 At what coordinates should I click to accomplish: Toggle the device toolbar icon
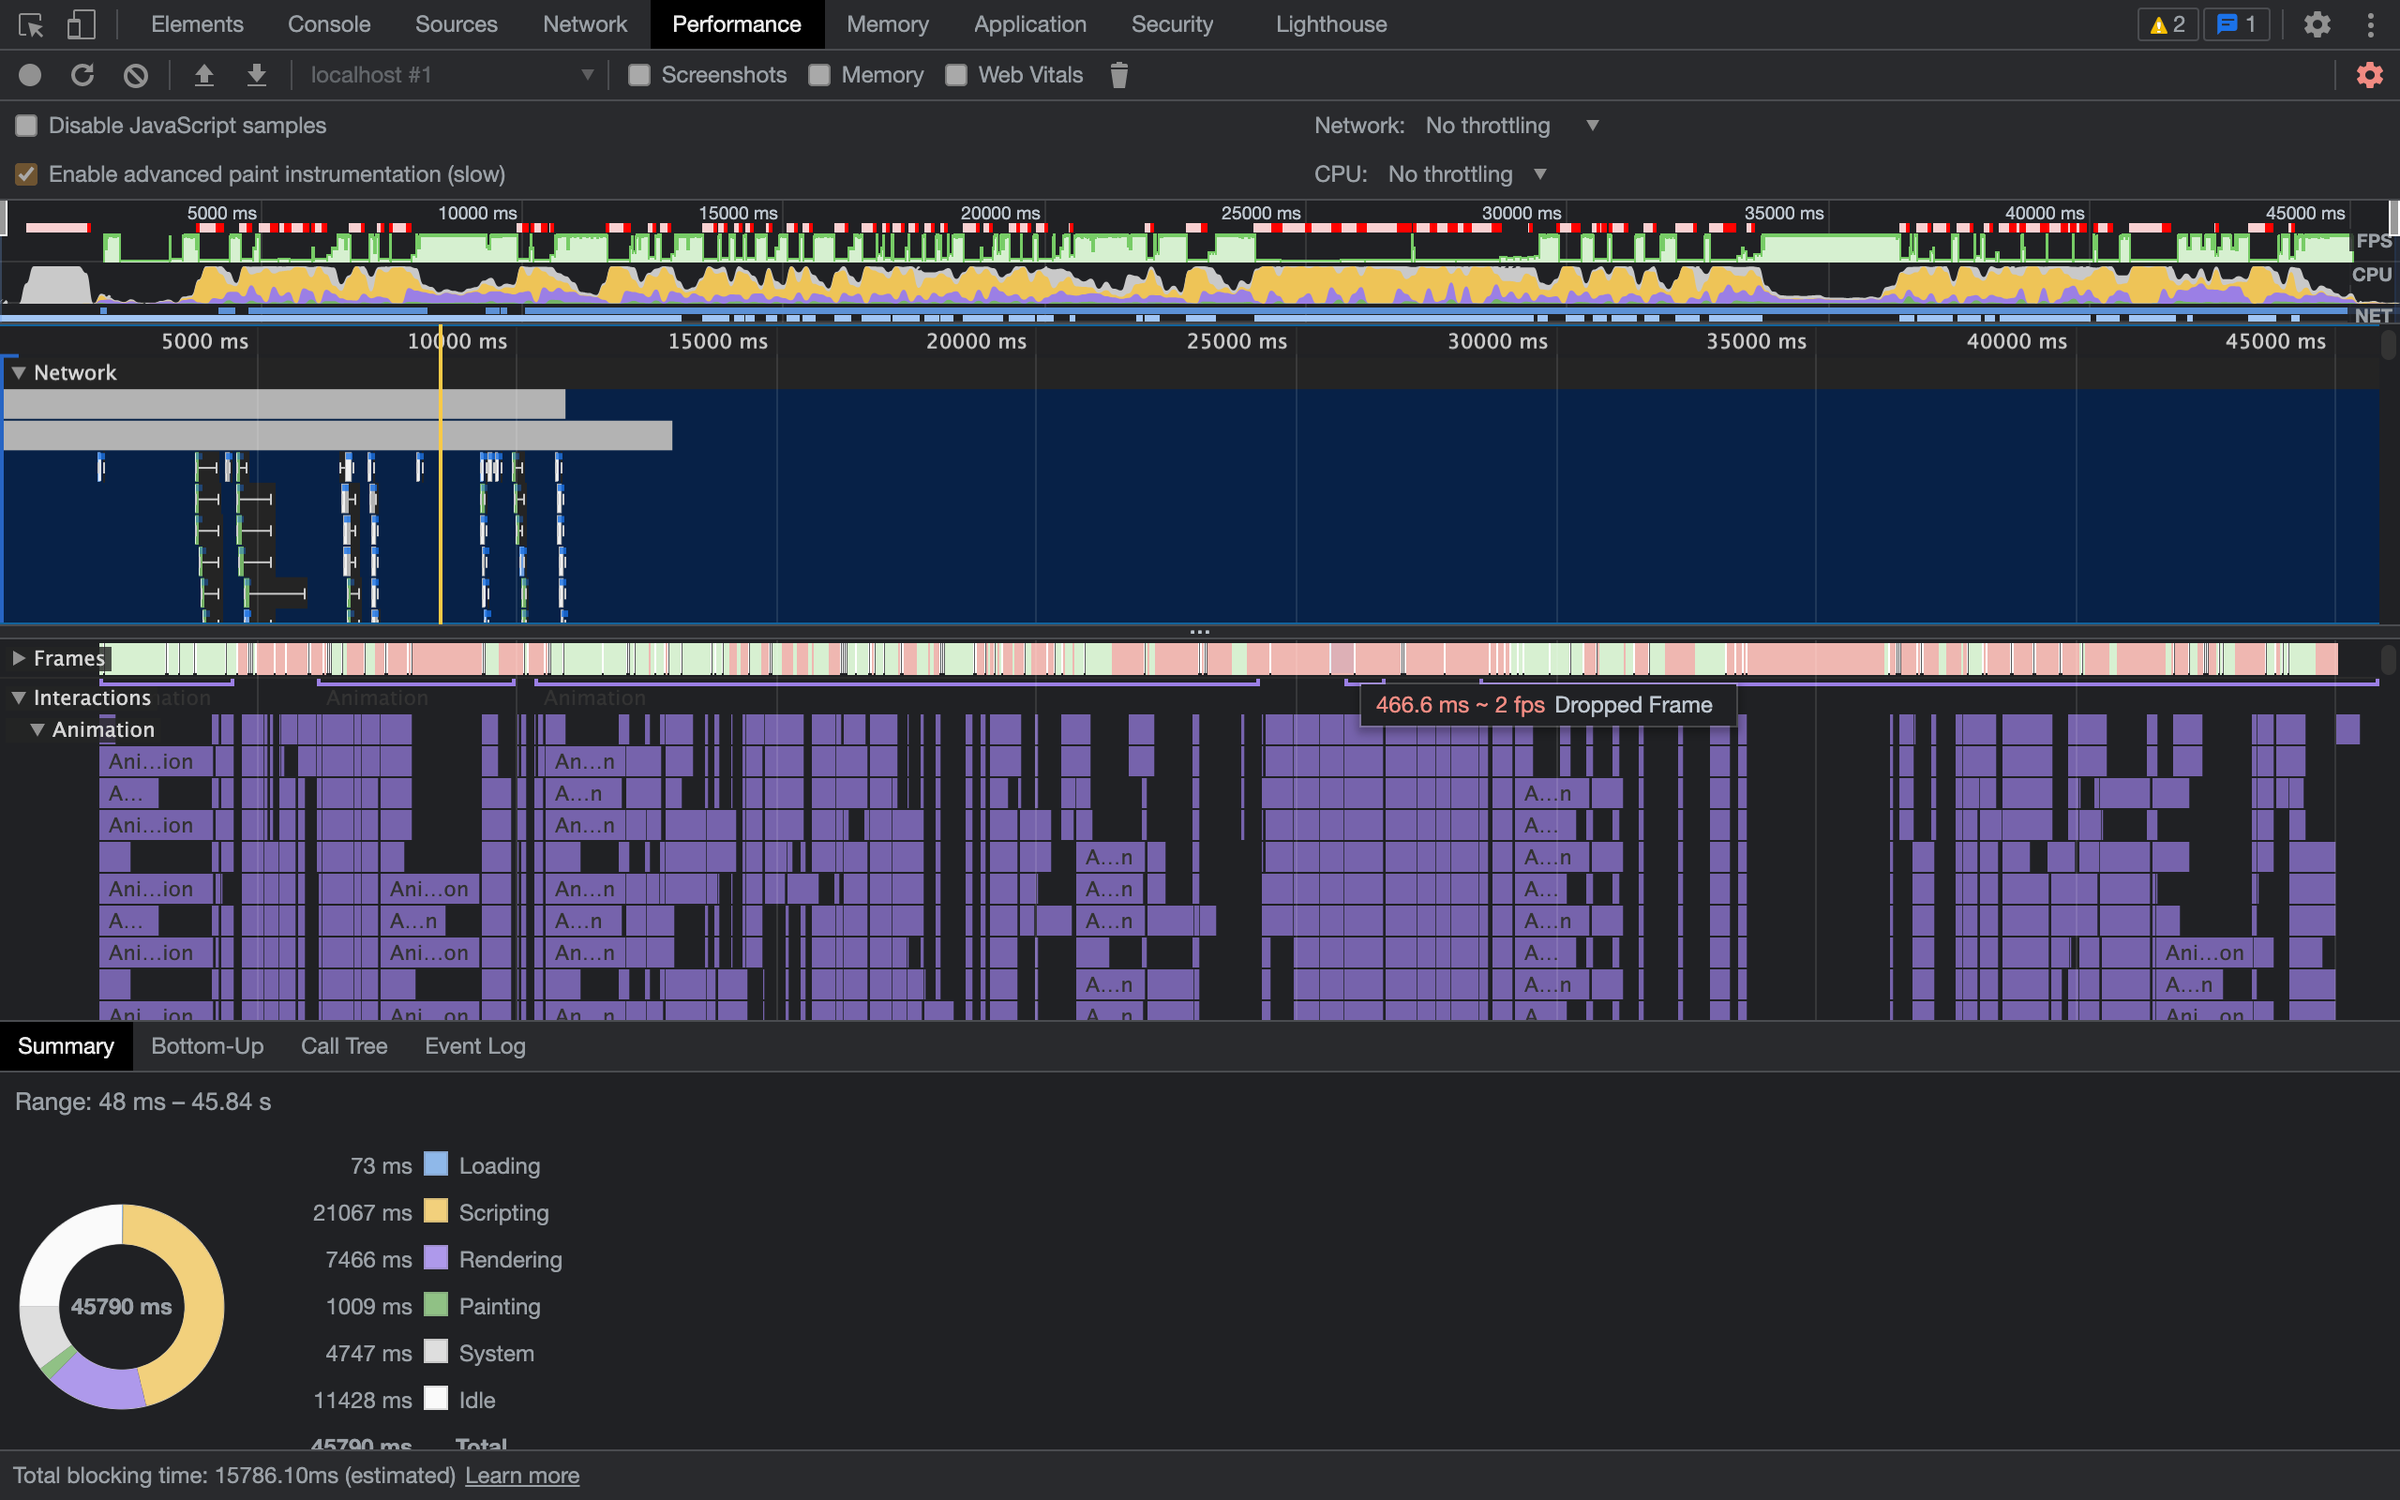pos(81,24)
